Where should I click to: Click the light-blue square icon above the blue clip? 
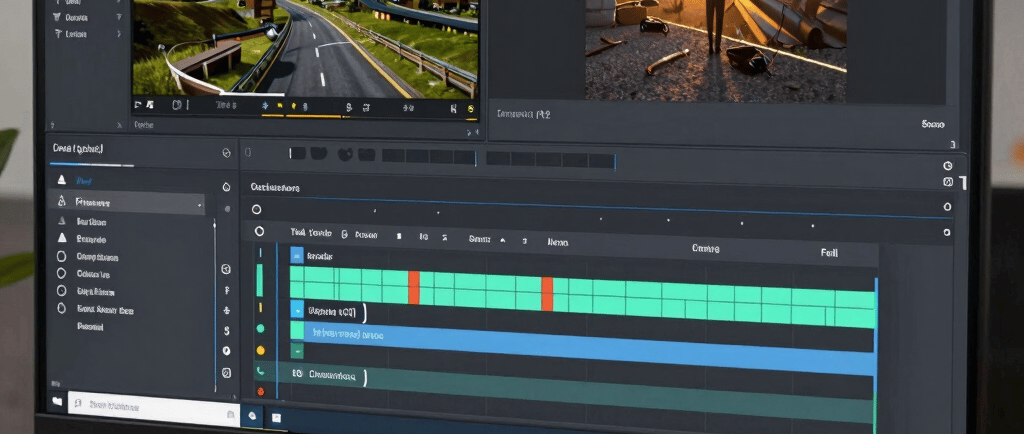[x=296, y=309]
